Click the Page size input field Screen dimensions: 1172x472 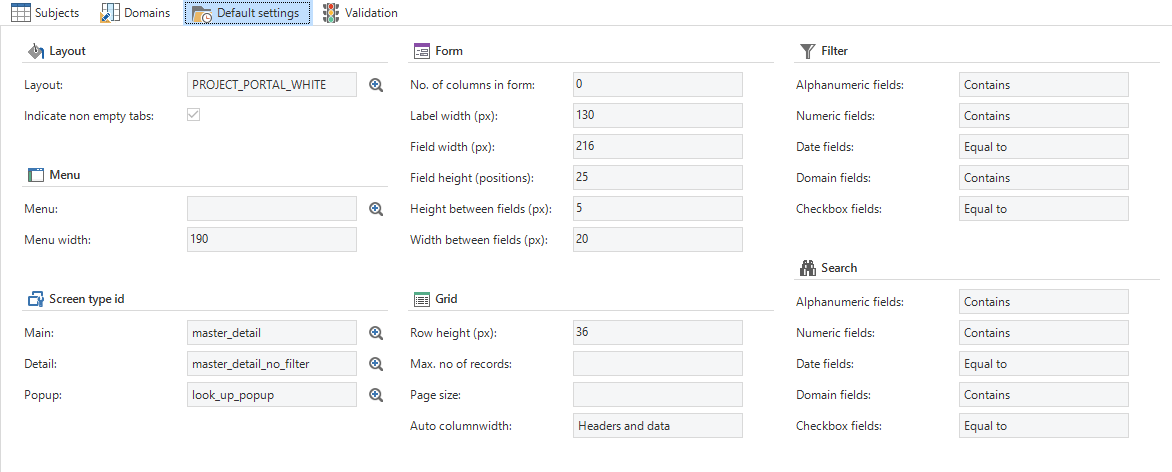pos(657,395)
